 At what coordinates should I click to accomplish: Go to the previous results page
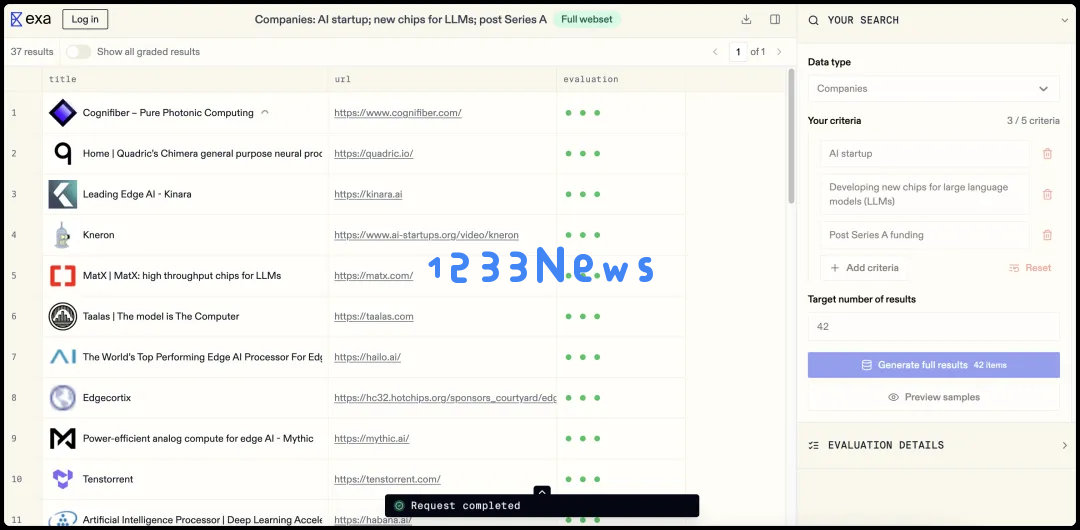(715, 52)
